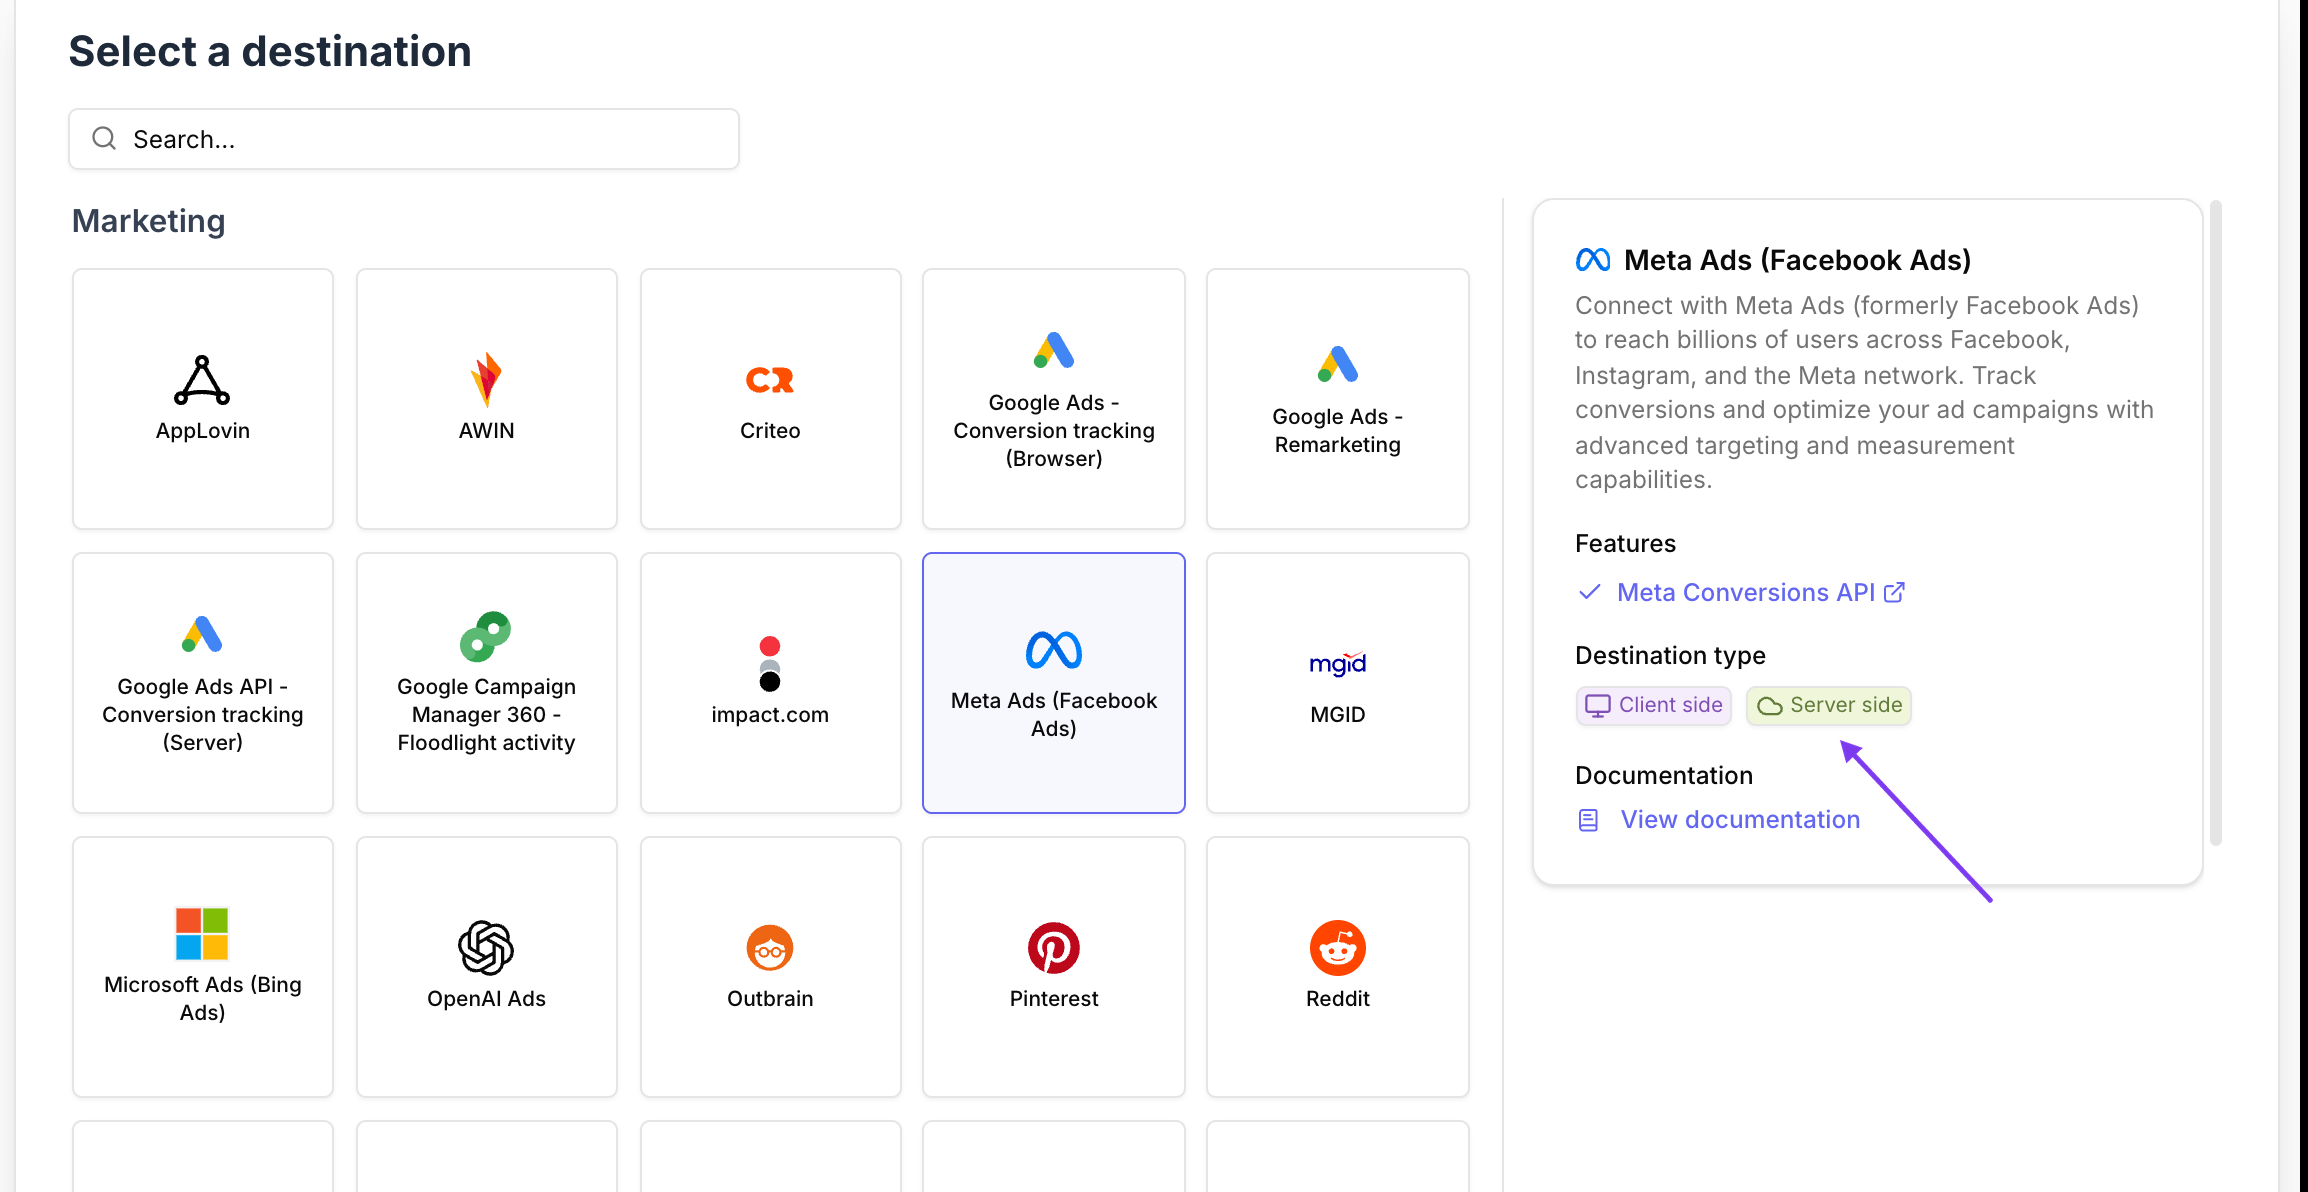Image resolution: width=2308 pixels, height=1192 pixels.
Task: Focus the destination Search field
Action: tap(404, 139)
